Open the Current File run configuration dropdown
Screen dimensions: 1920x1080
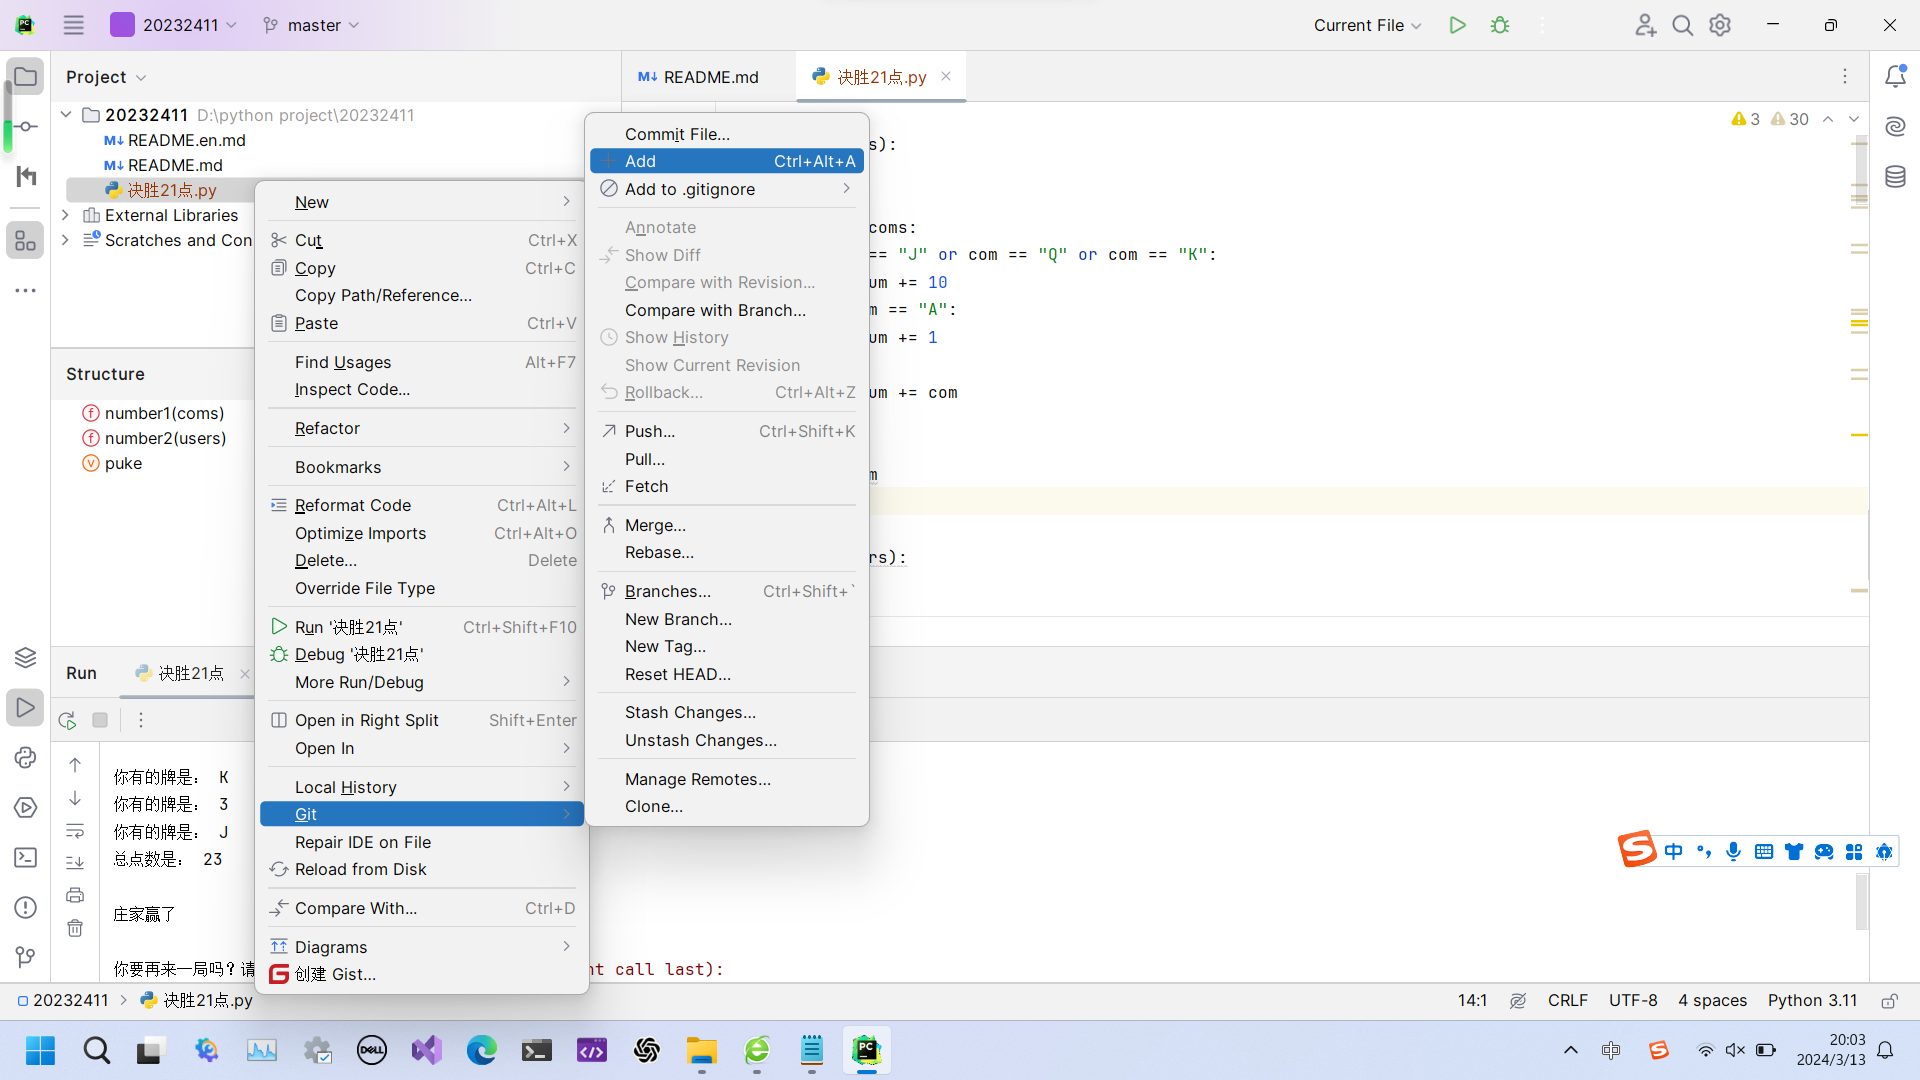(1367, 25)
